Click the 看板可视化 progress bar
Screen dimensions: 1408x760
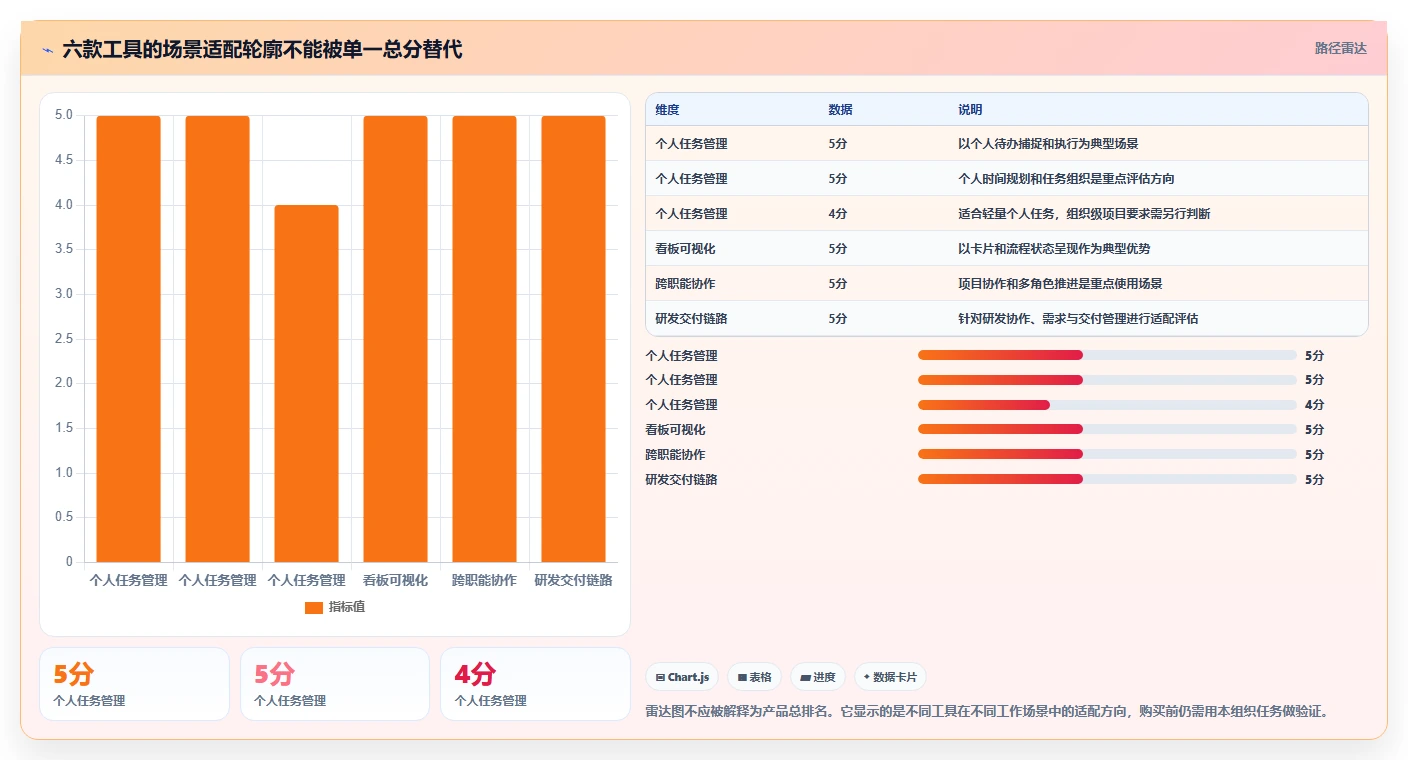pyautogui.click(x=1107, y=429)
